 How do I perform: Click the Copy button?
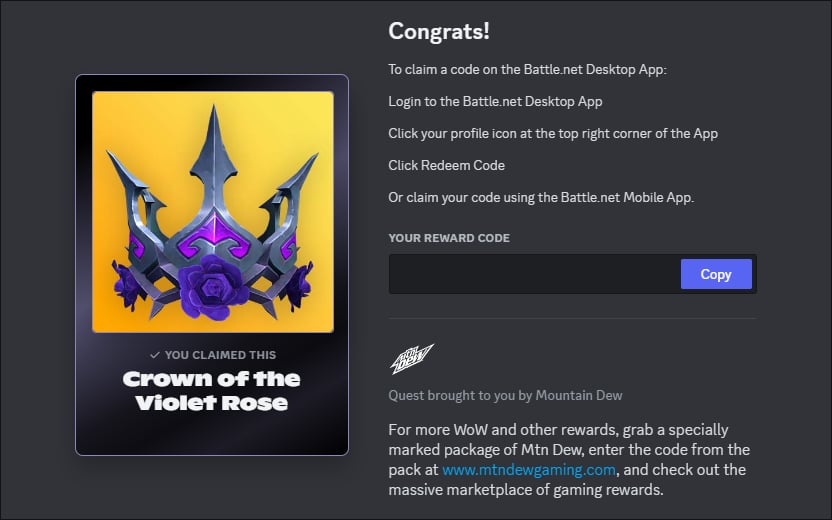(x=715, y=274)
